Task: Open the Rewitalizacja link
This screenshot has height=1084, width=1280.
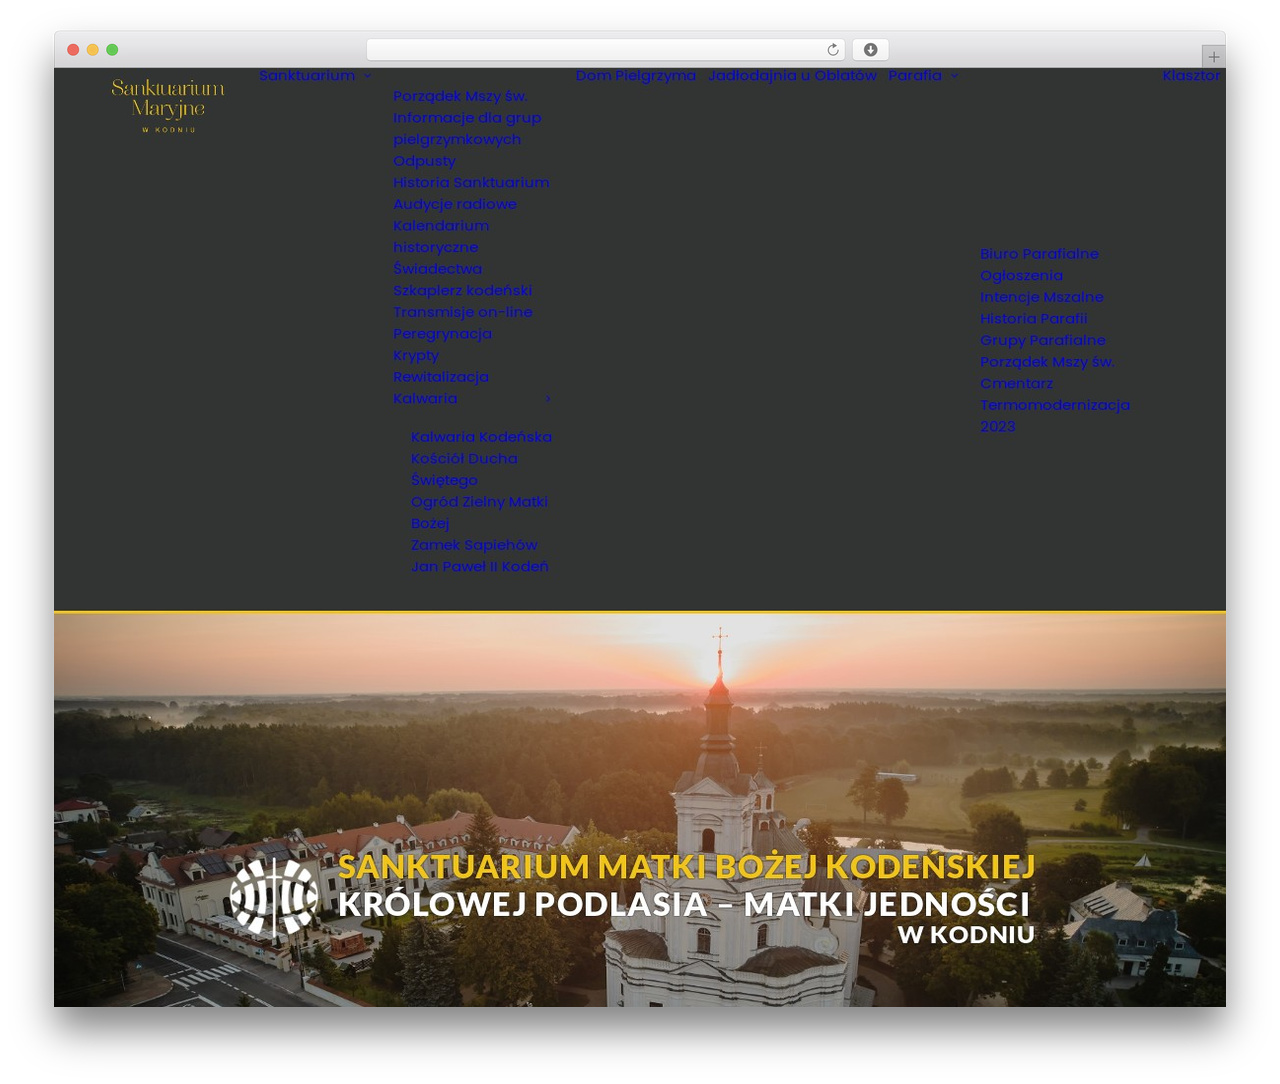Action: coord(441,377)
